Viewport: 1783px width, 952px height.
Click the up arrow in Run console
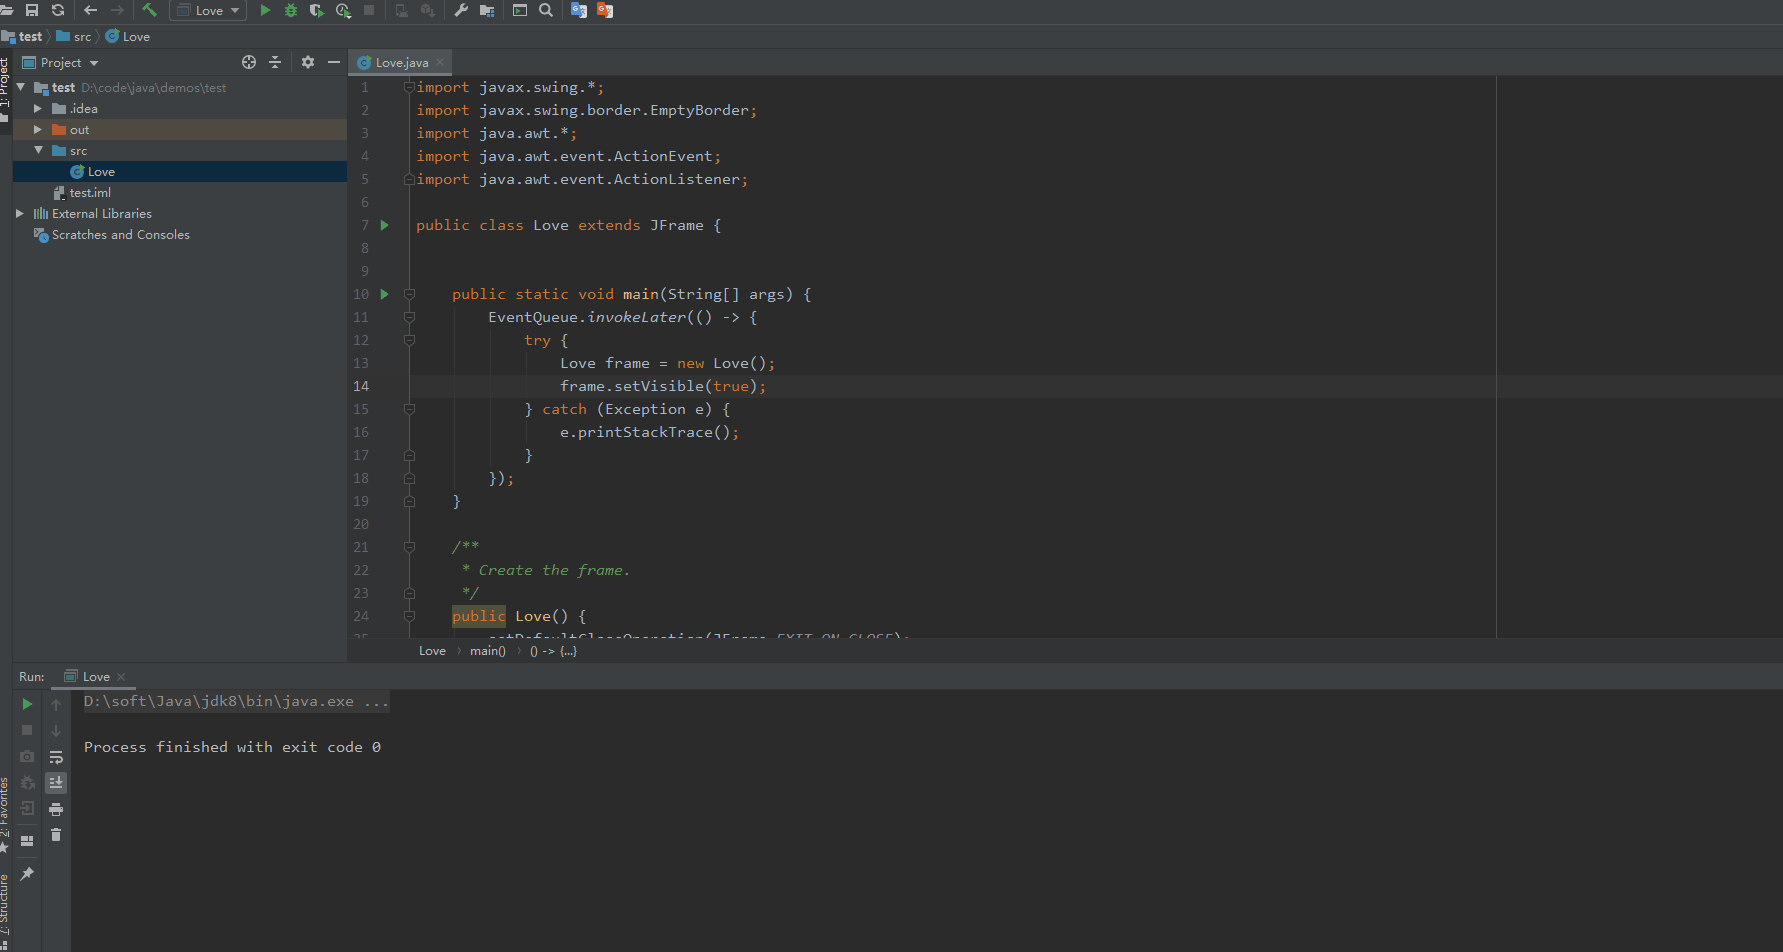pos(56,704)
